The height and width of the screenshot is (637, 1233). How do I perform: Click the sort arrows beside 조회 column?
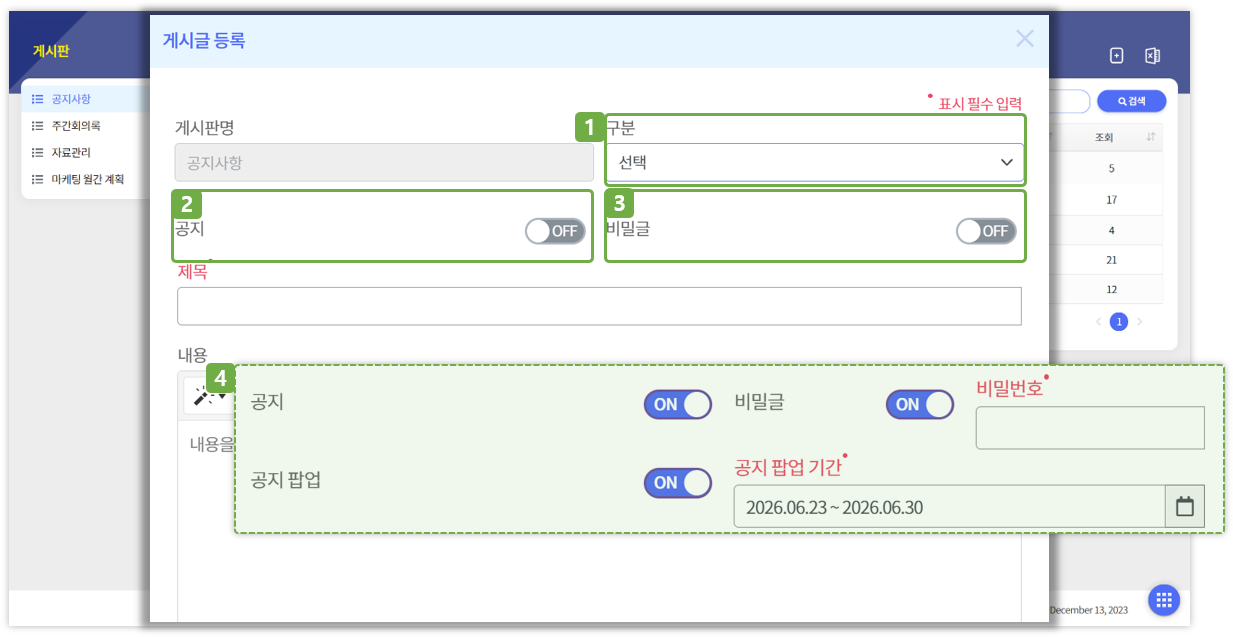[x=1151, y=137]
